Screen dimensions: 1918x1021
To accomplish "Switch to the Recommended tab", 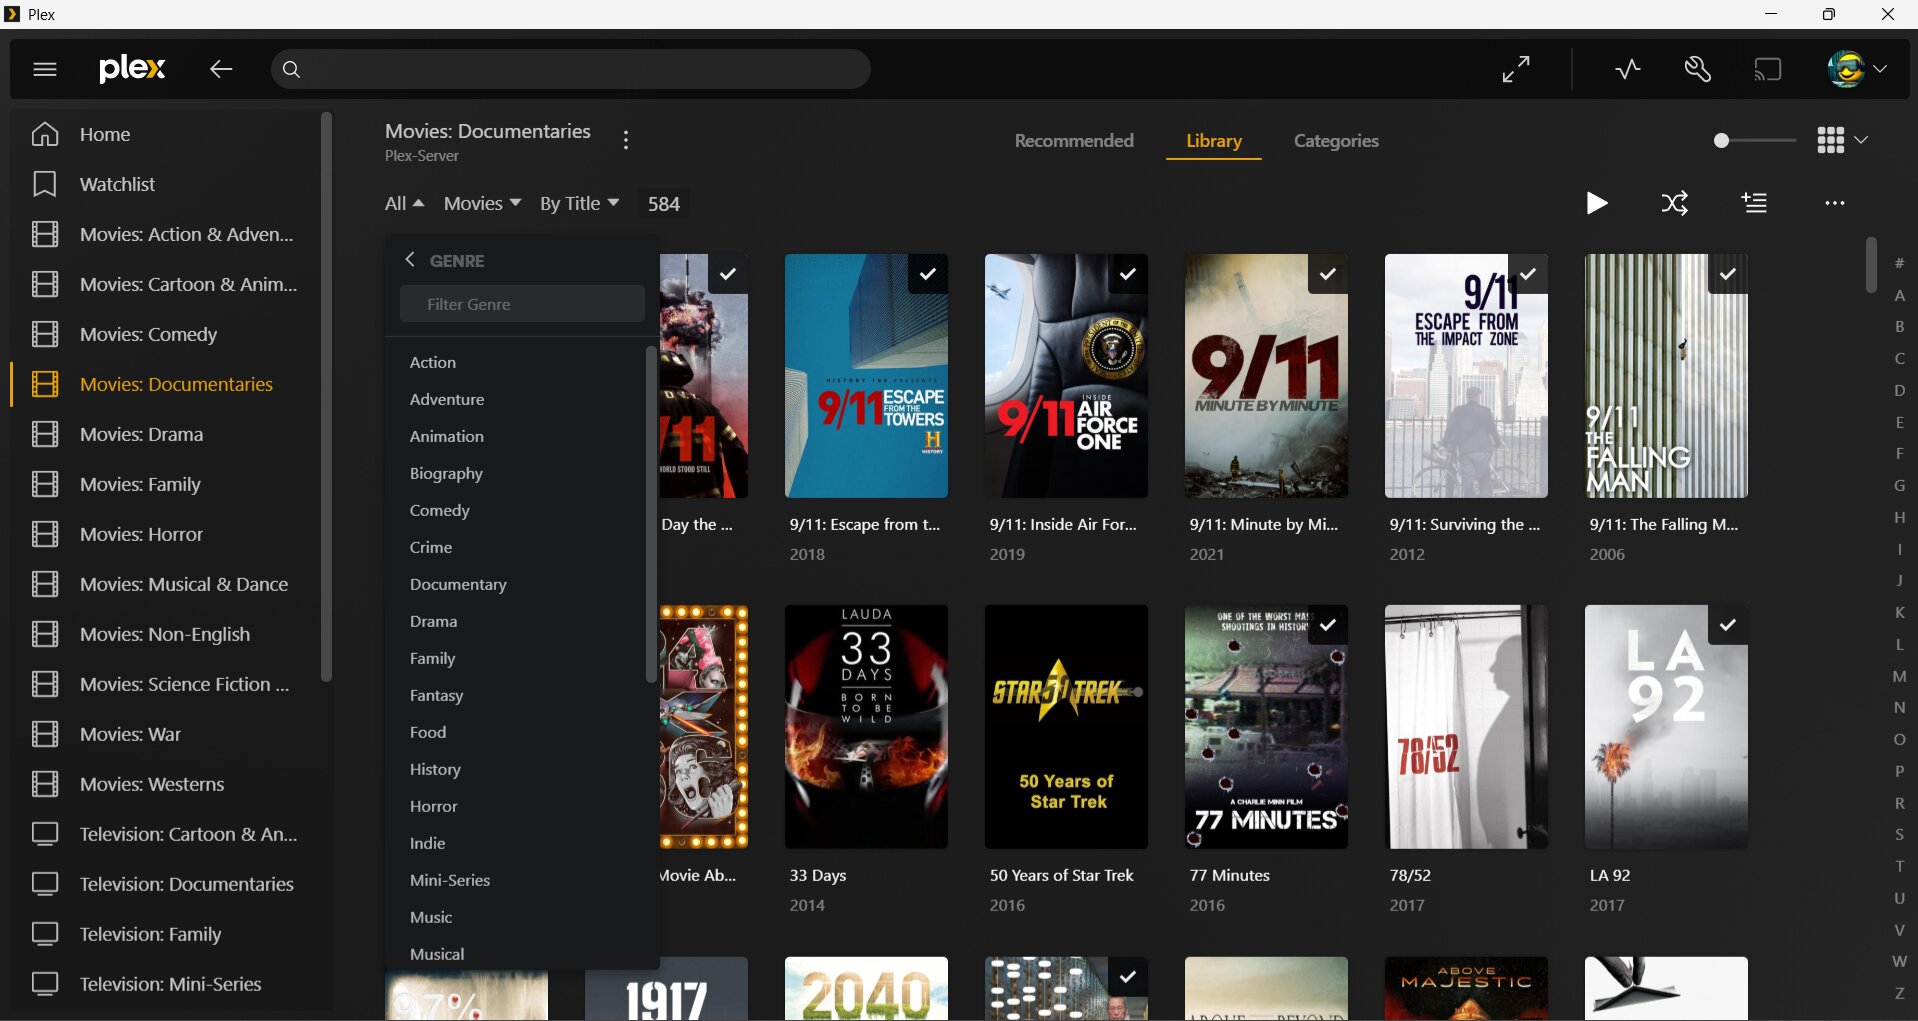I will (x=1074, y=141).
